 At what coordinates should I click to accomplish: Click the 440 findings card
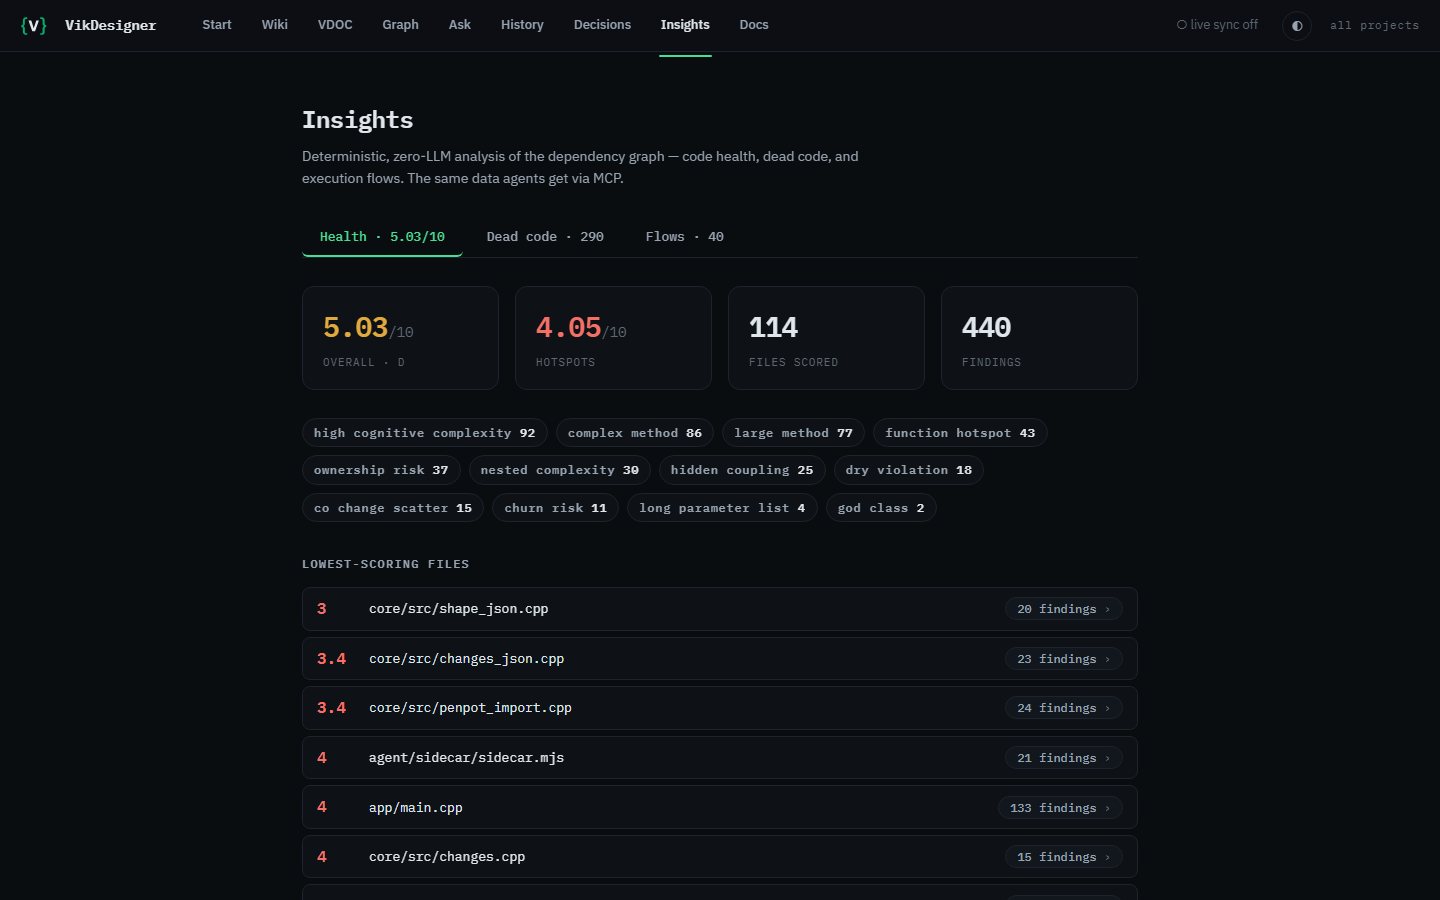click(1039, 338)
